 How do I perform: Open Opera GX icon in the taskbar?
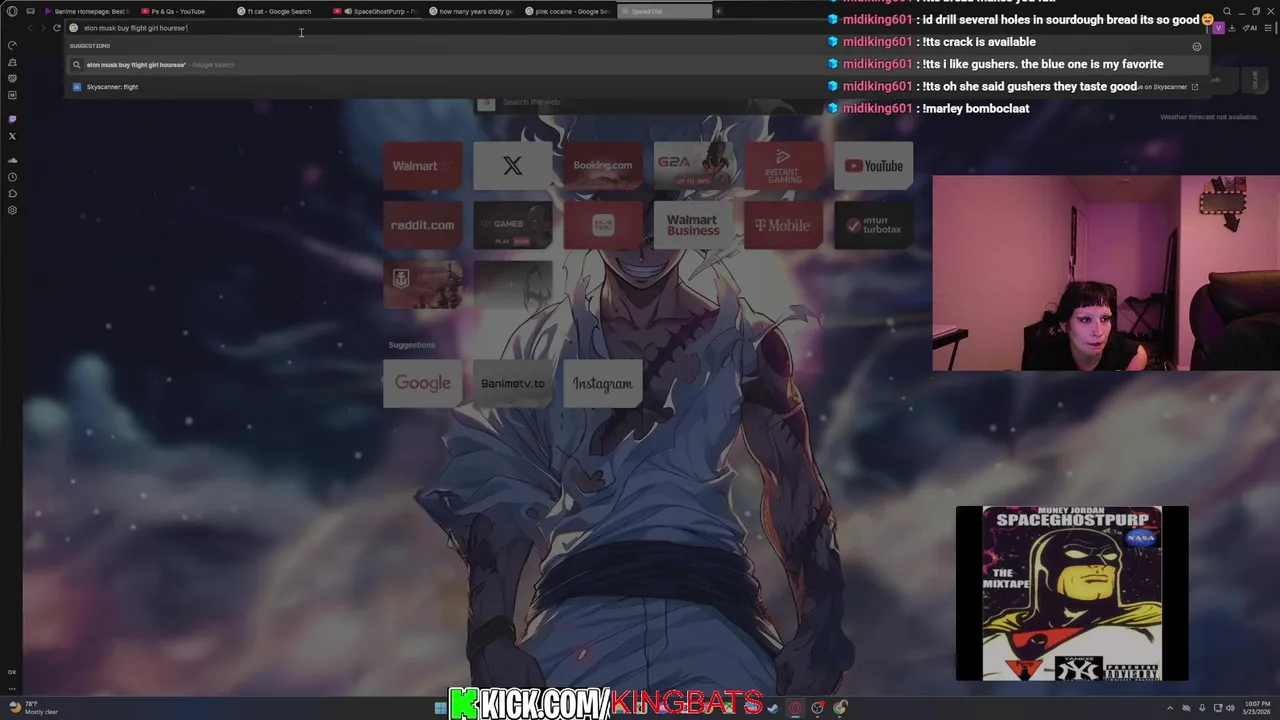[795, 708]
